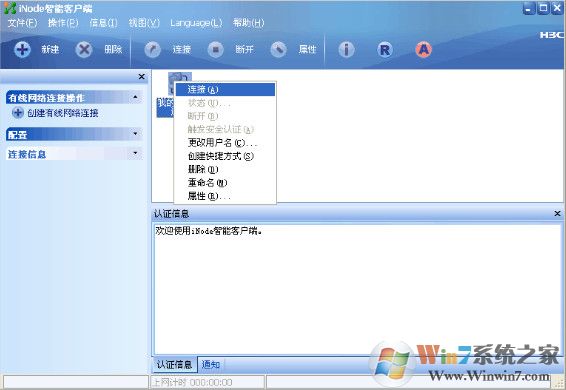Choose 属性(R) in context menu
This screenshot has width=566, height=390.
tap(225, 196)
